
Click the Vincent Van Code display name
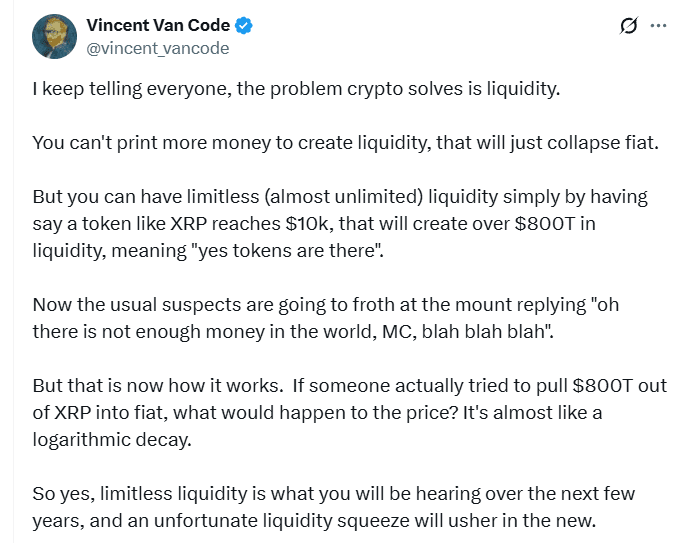point(158,26)
